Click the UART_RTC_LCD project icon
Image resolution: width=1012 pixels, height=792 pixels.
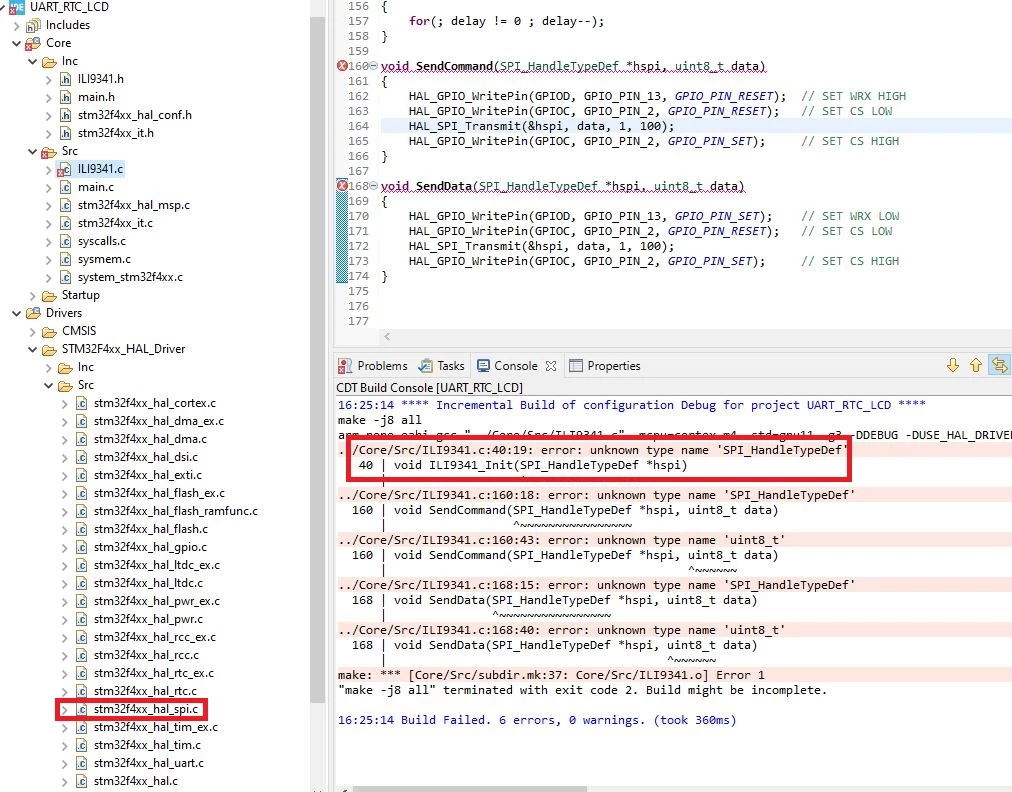point(17,7)
